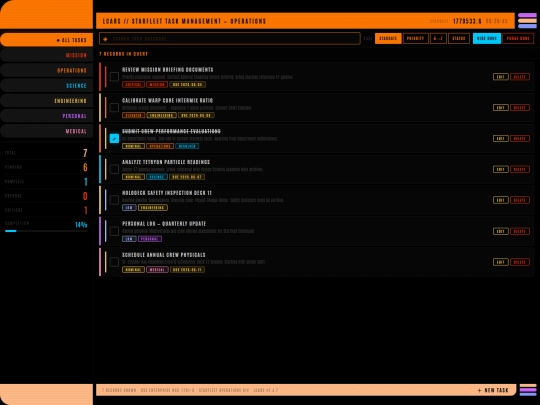Create a task with New Task button
This screenshot has width=540, height=405.
493,390
